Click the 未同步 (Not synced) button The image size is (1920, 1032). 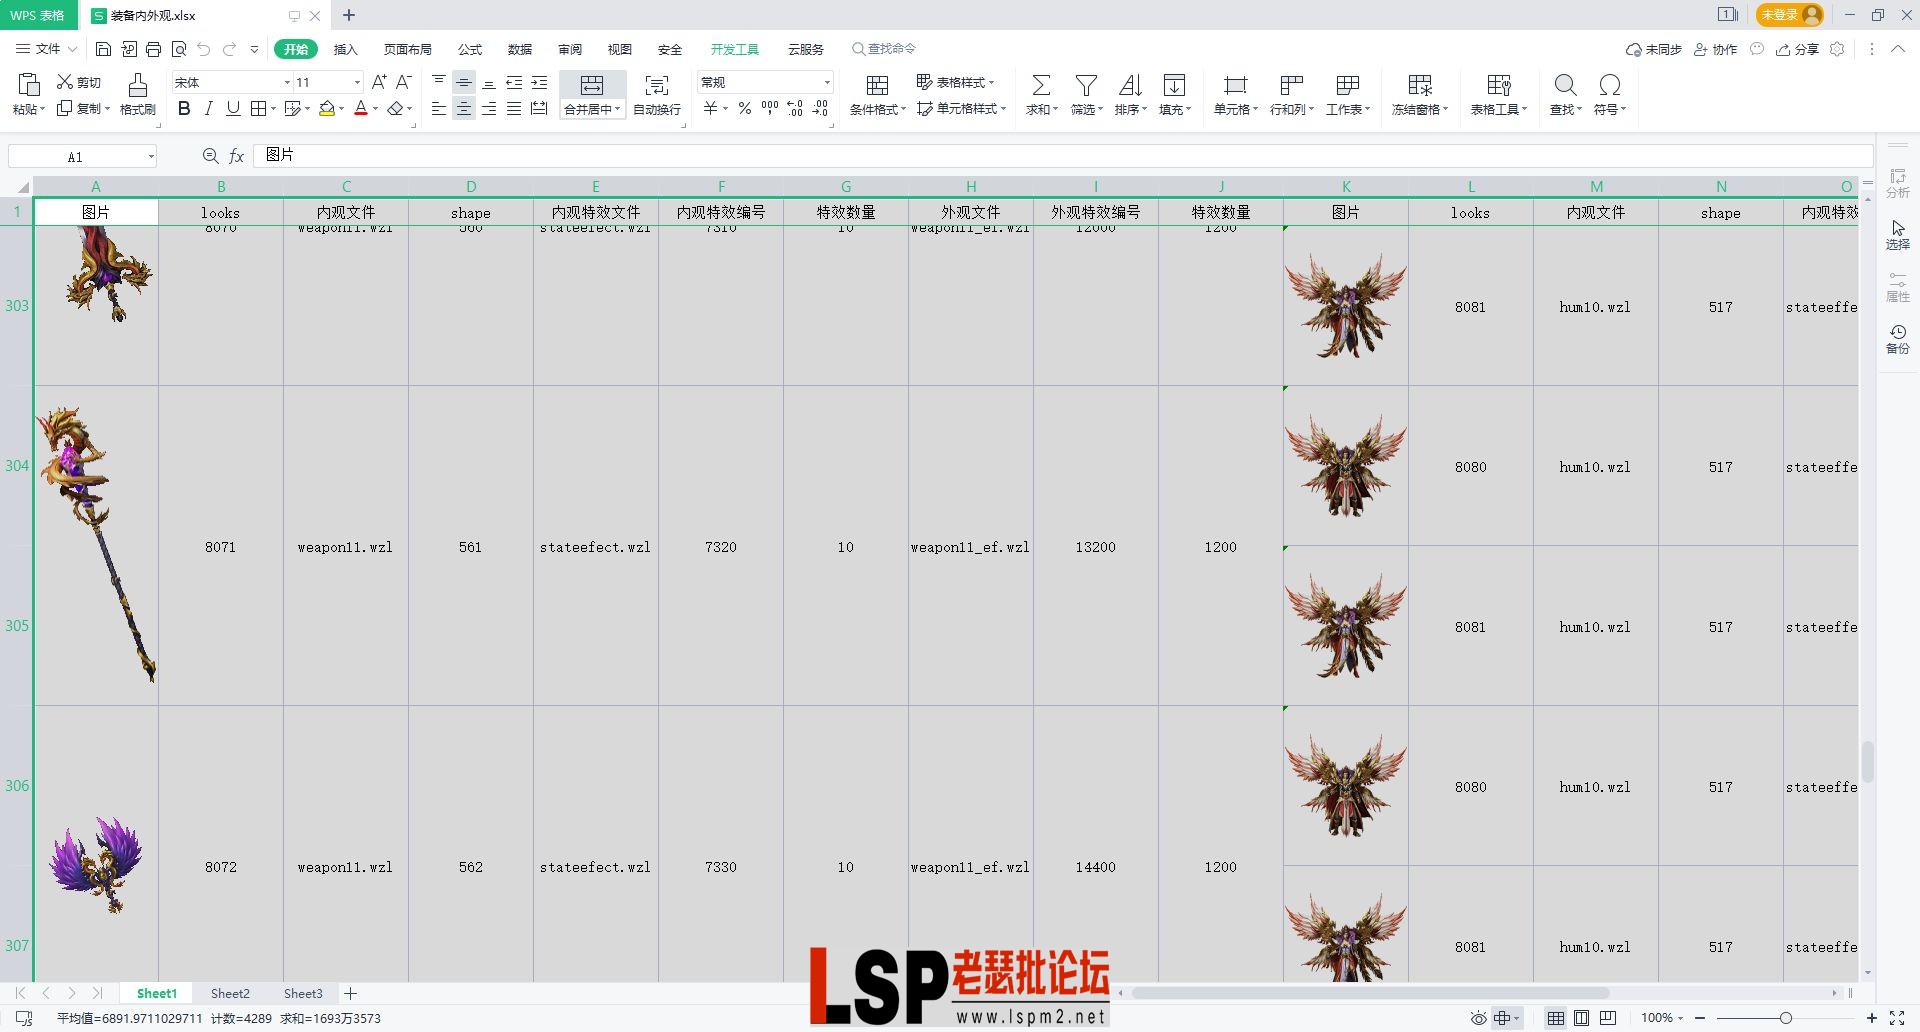[1654, 49]
